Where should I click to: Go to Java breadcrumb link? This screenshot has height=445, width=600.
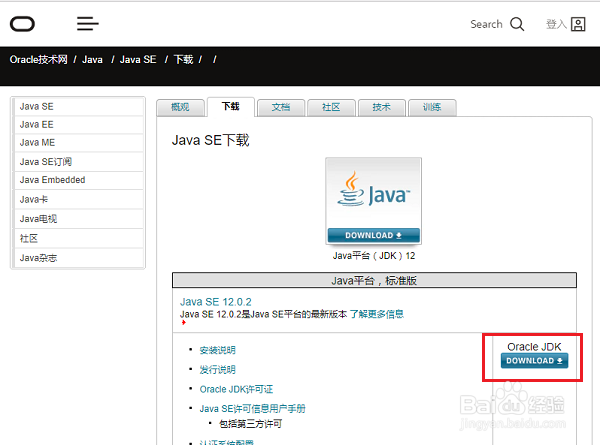[x=92, y=60]
